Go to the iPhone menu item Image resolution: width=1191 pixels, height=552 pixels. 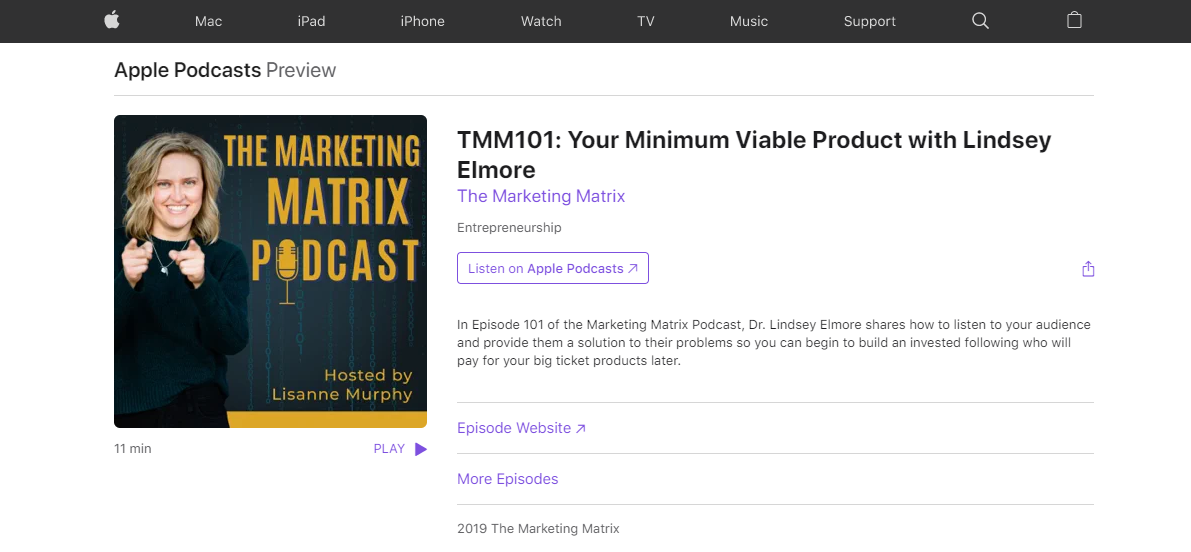(x=422, y=21)
